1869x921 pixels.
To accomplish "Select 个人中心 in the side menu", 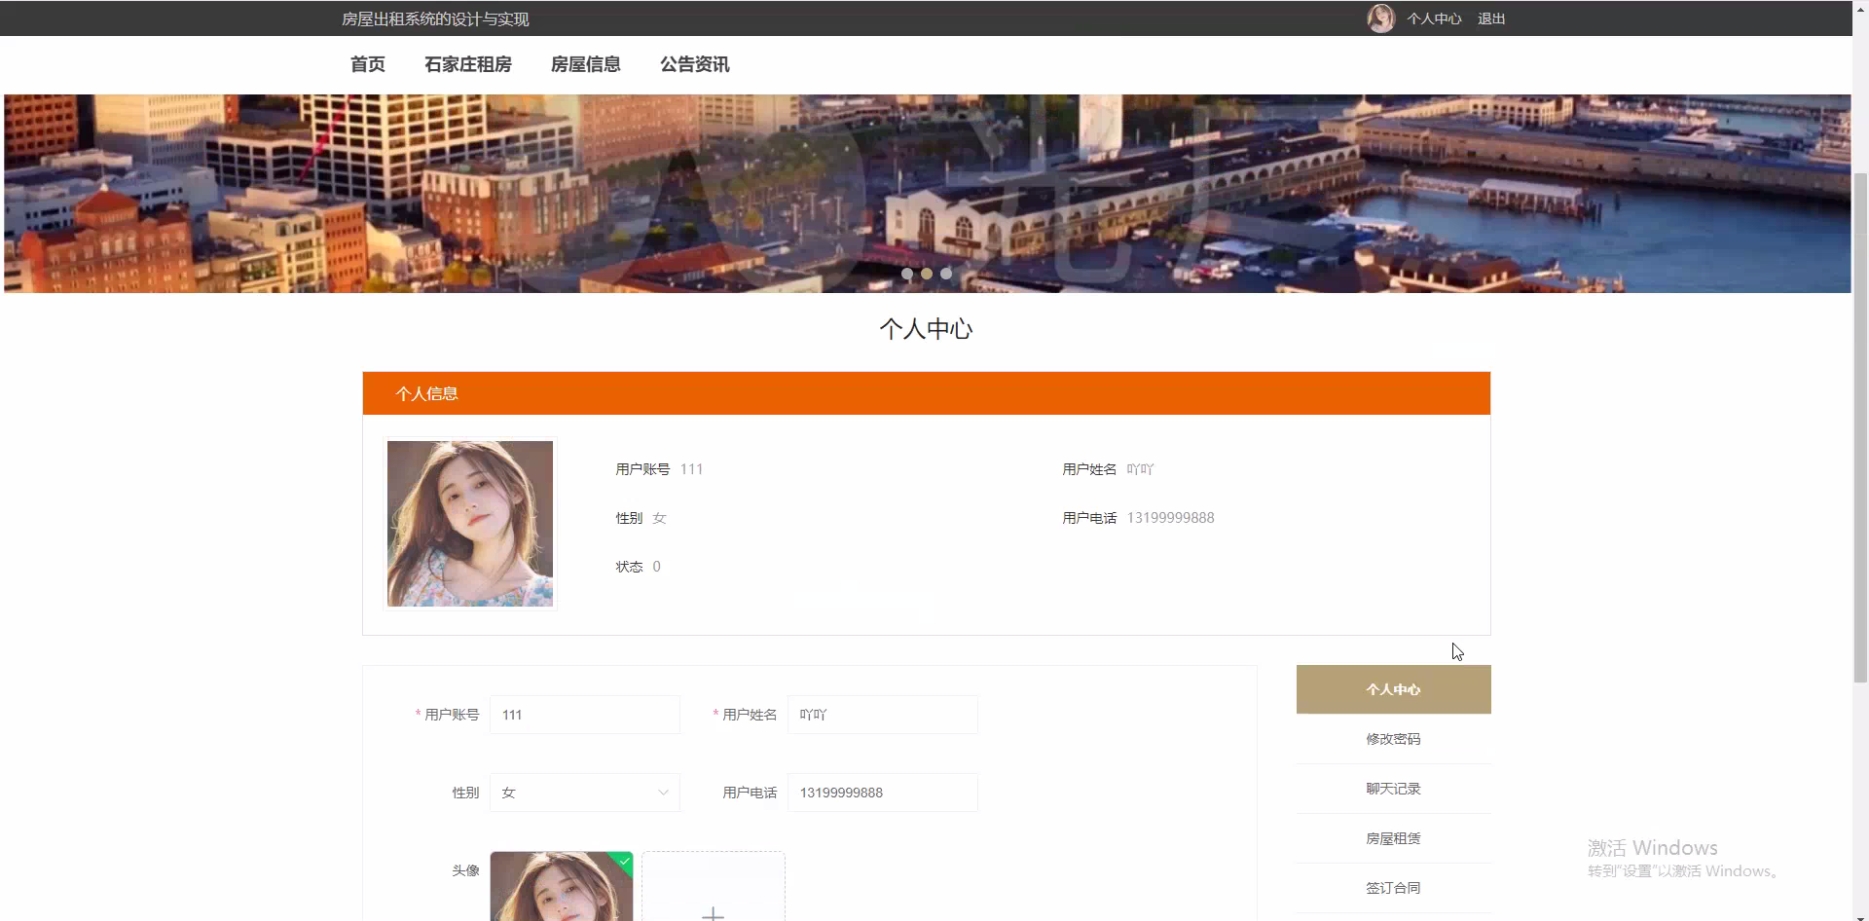I will [1393, 689].
